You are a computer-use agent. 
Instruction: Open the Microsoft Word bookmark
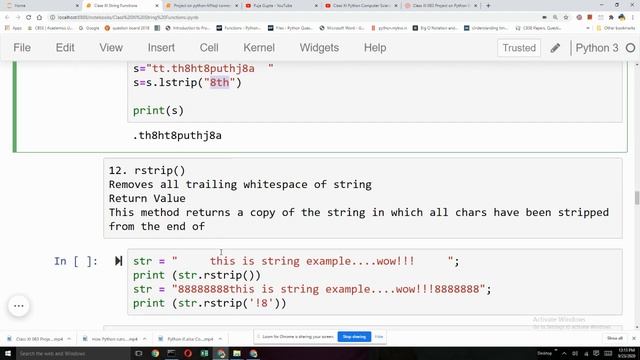342,28
